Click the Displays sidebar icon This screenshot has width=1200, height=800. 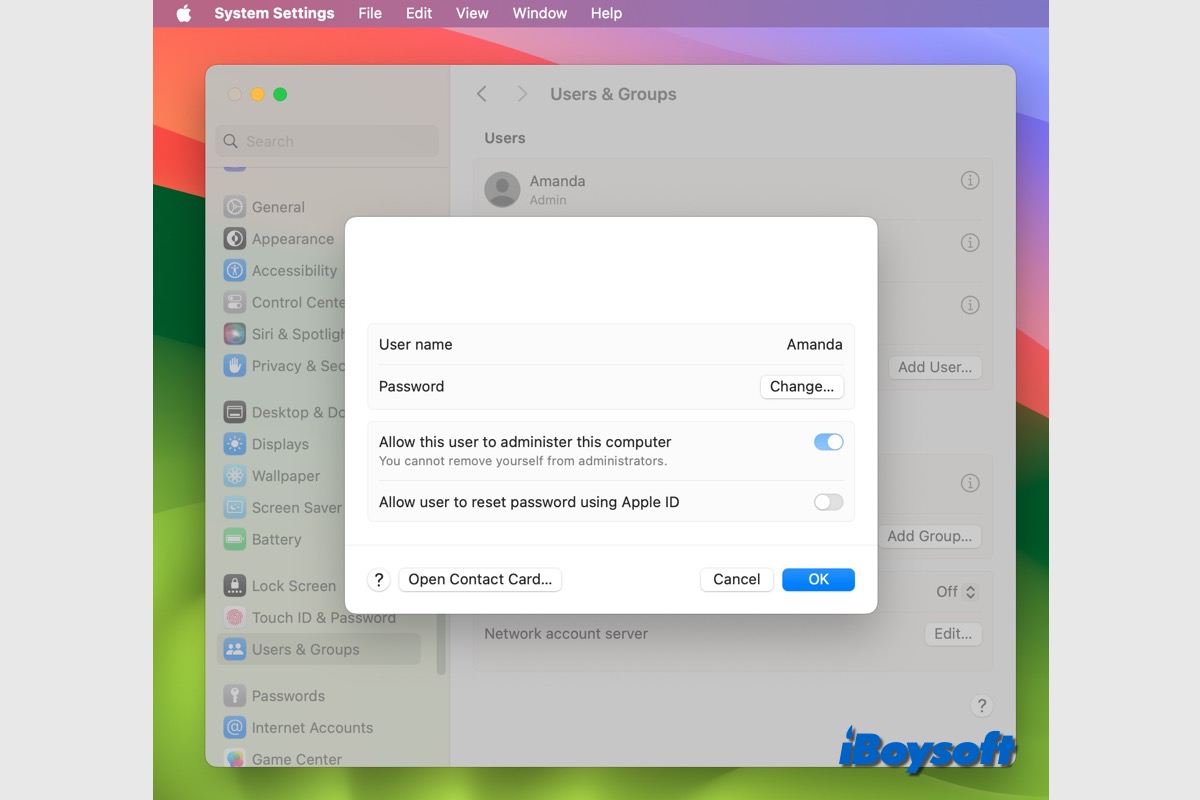click(235, 444)
